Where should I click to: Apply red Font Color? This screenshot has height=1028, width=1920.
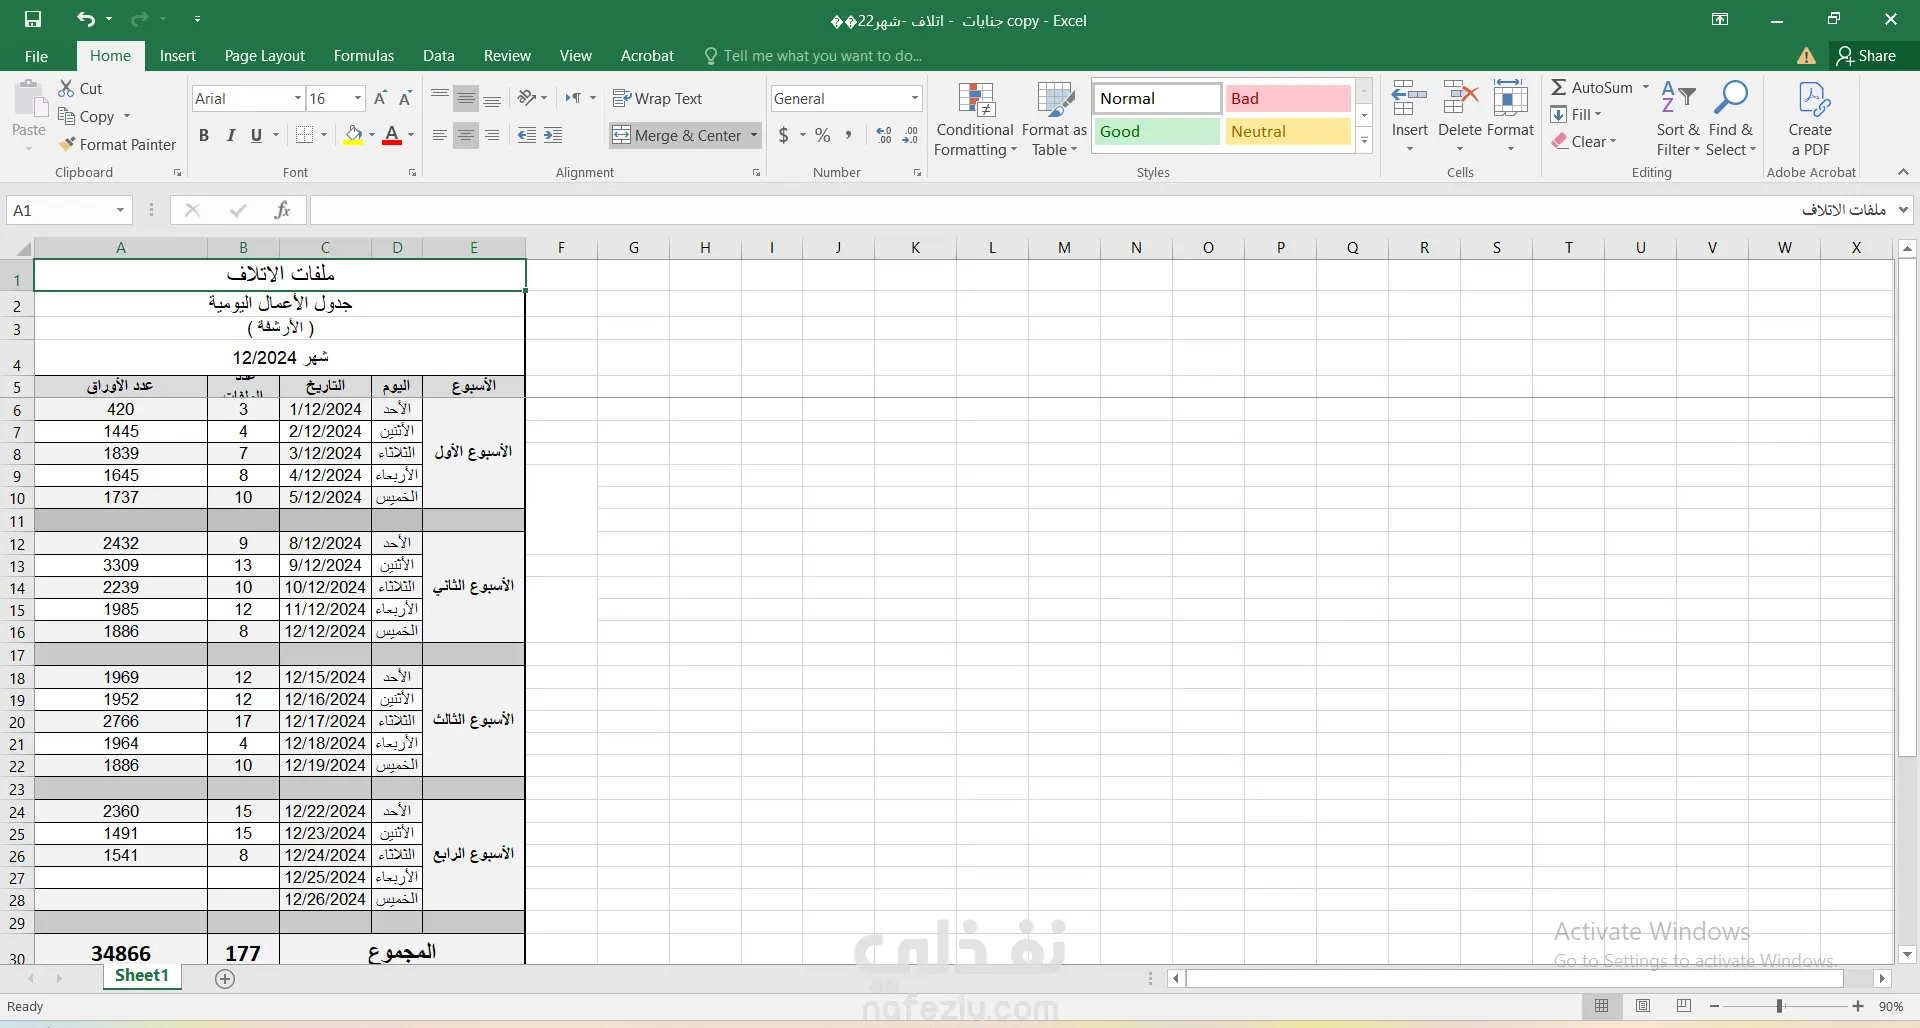(392, 135)
